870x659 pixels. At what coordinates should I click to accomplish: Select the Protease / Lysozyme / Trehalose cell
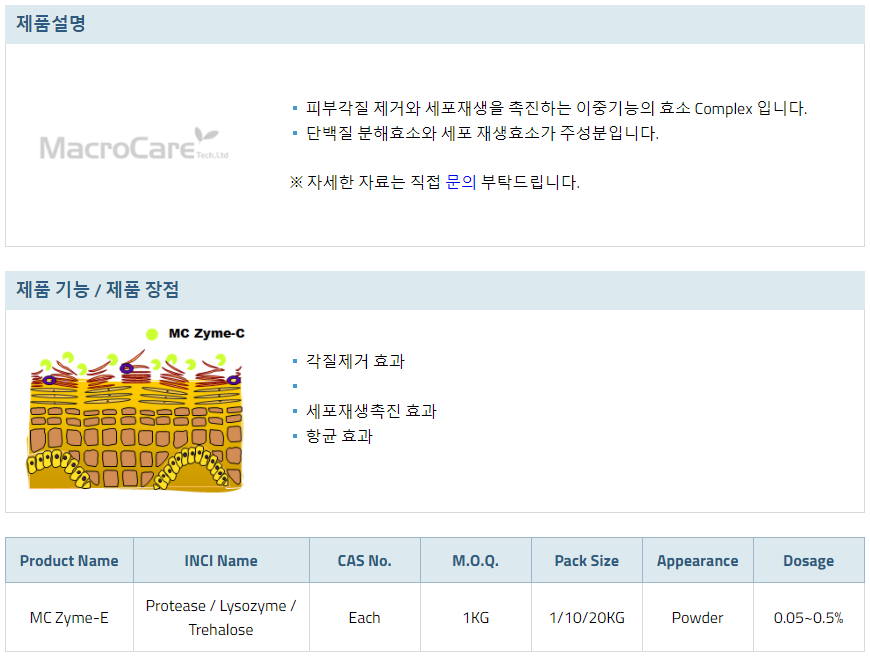221,617
